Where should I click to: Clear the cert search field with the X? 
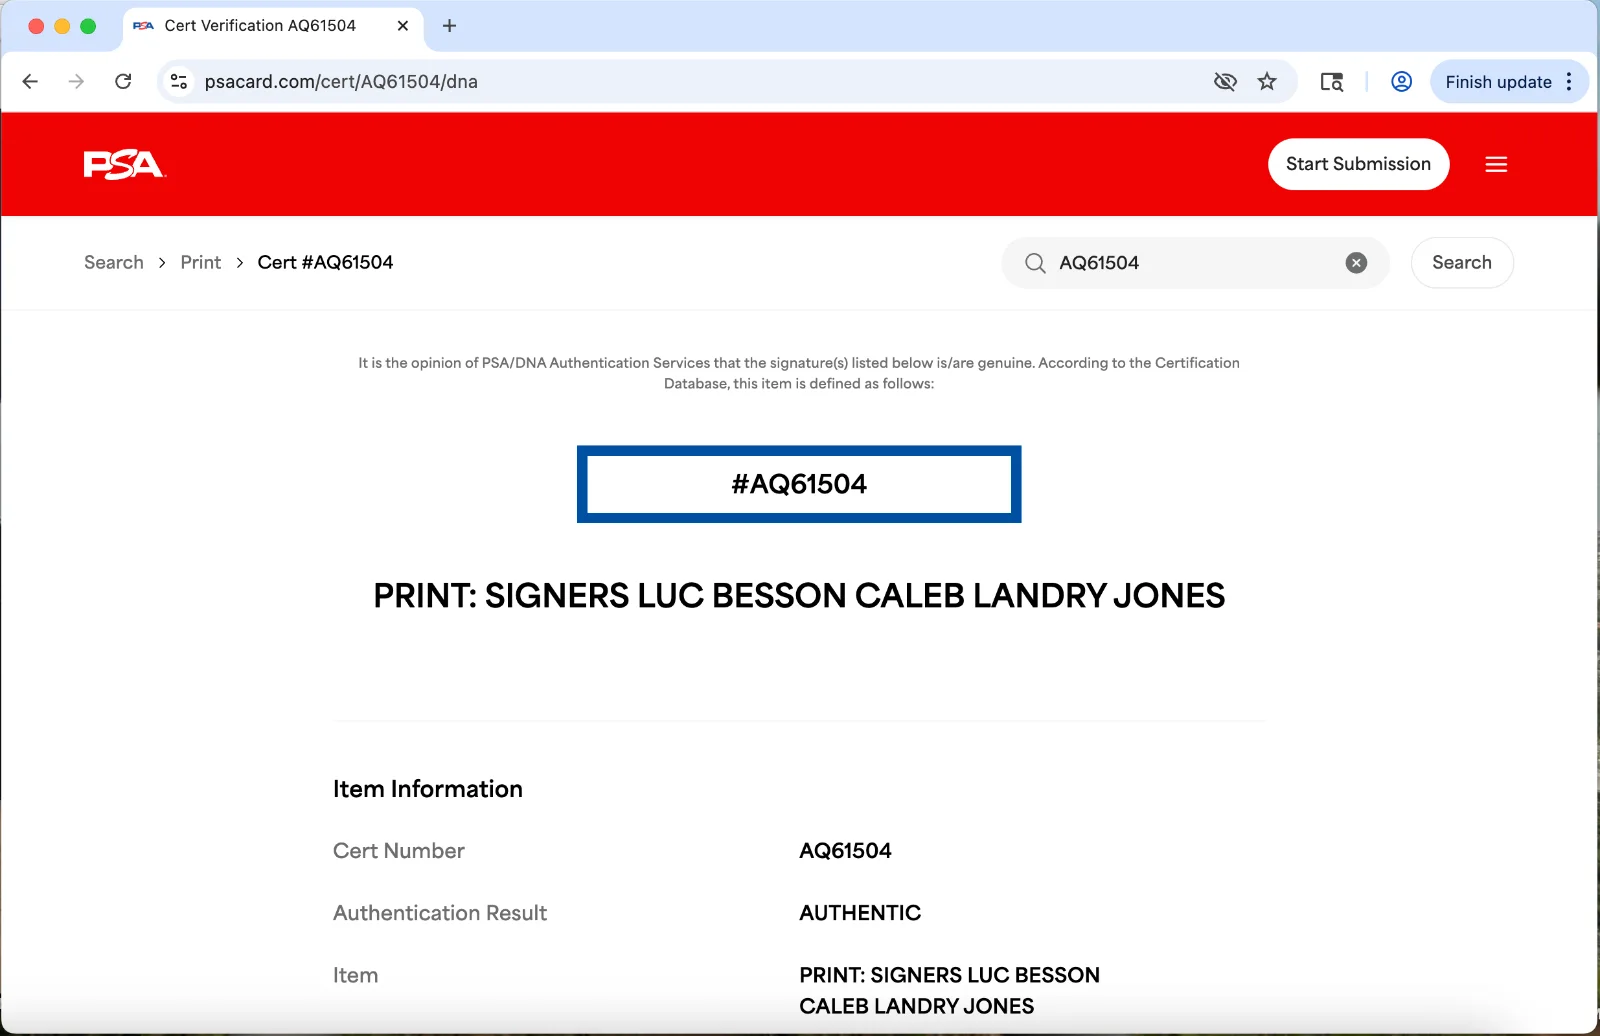(x=1356, y=263)
